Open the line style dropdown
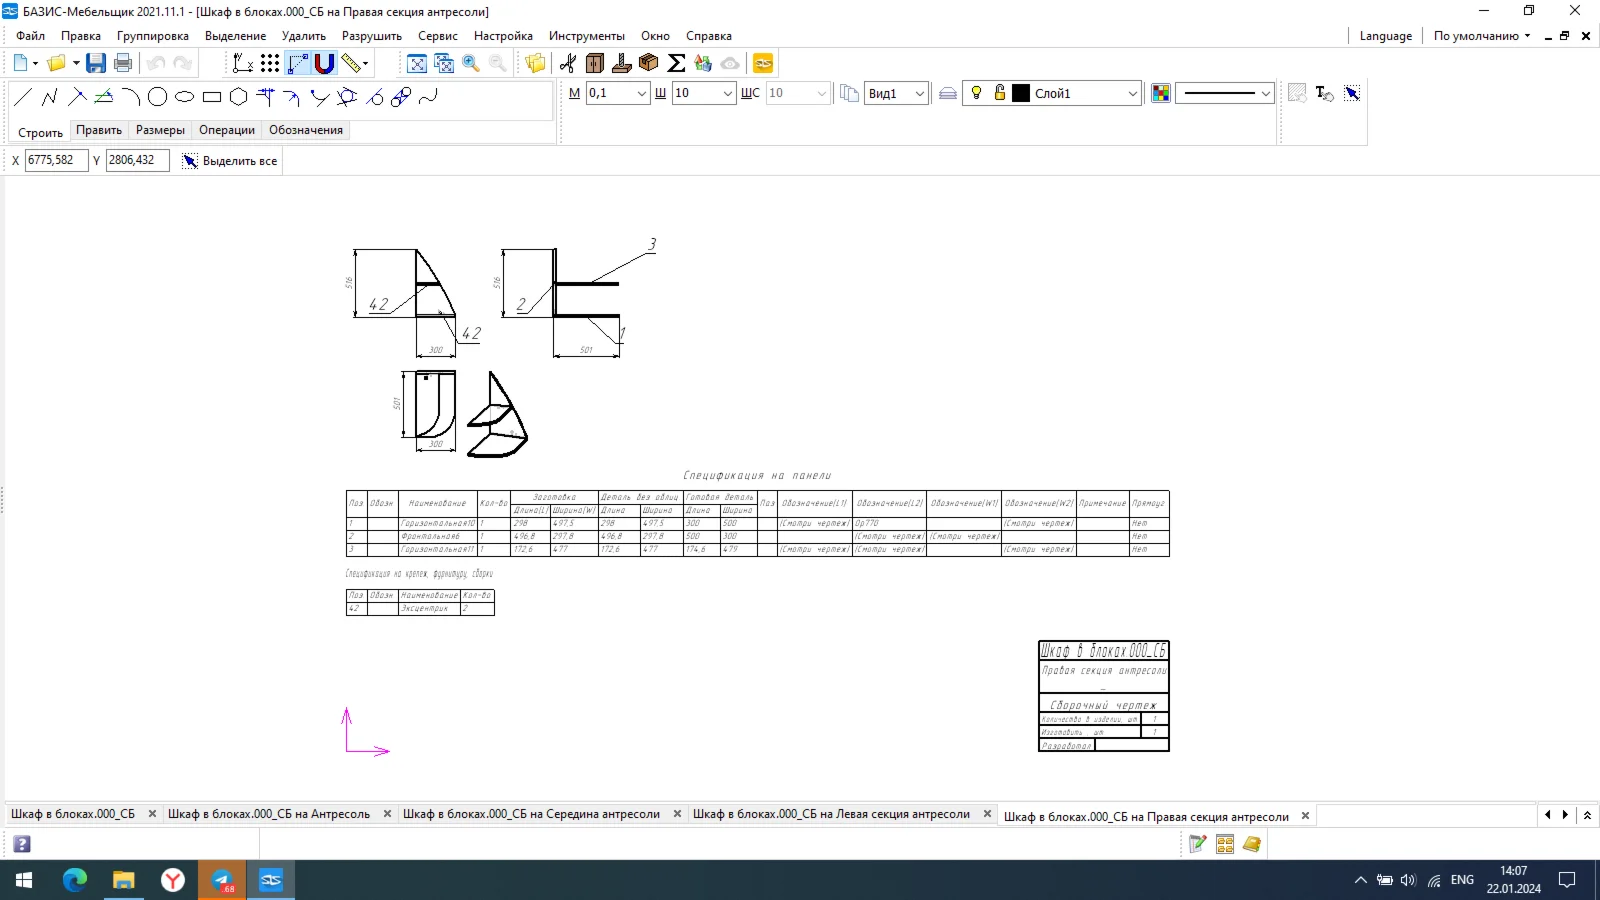 1265,94
